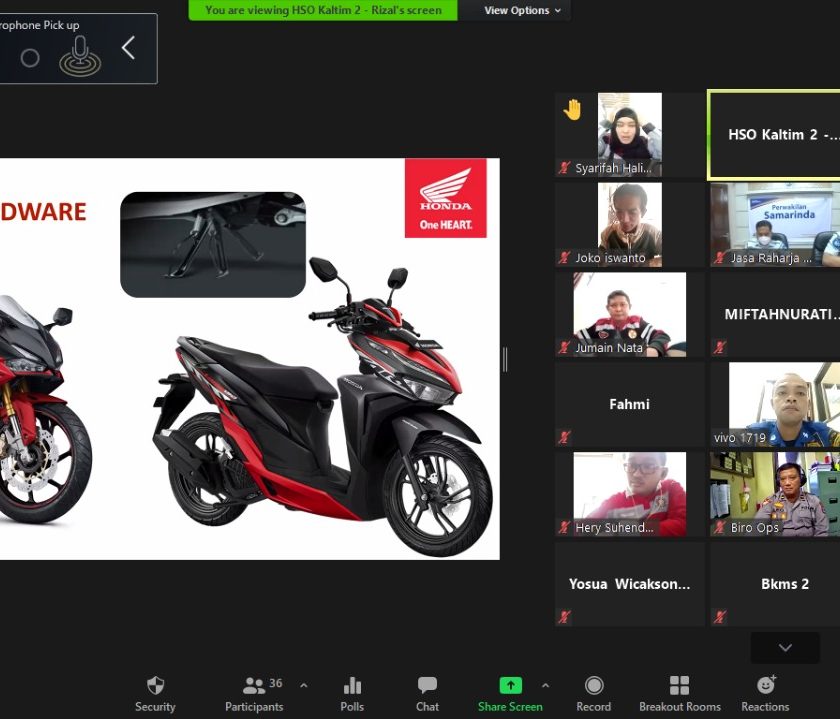This screenshot has height=719, width=840.
Task: Click the screen-share status banner for Rizal's screen
Action: point(323,10)
